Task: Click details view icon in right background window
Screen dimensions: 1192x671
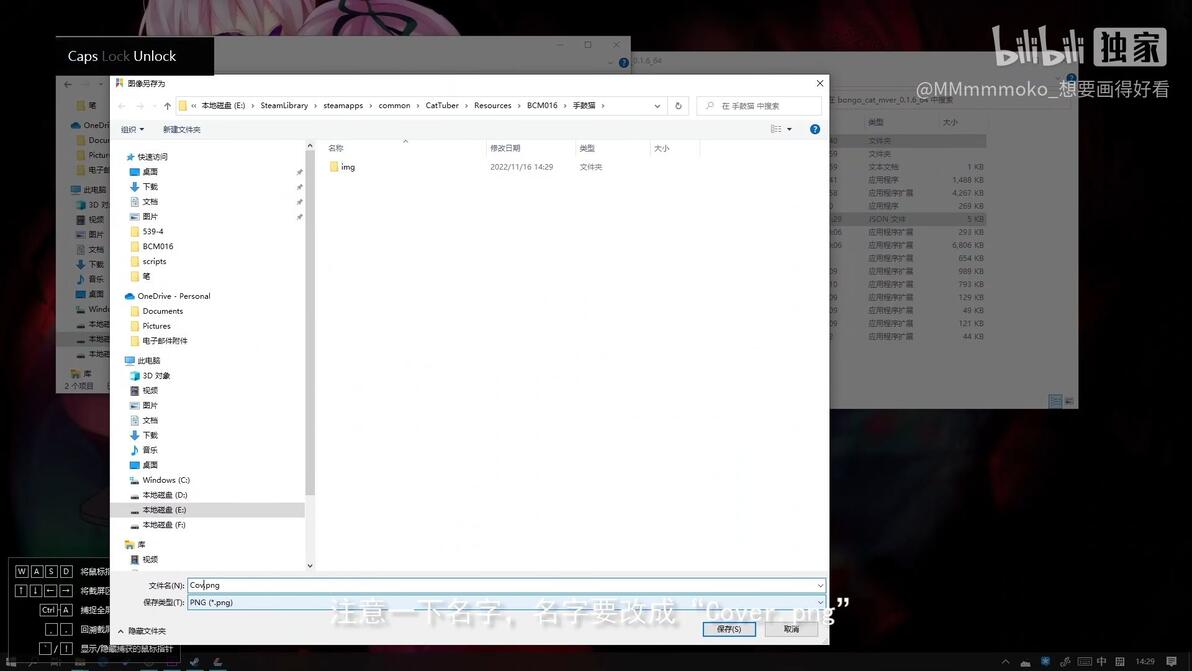Action: pos(1054,400)
